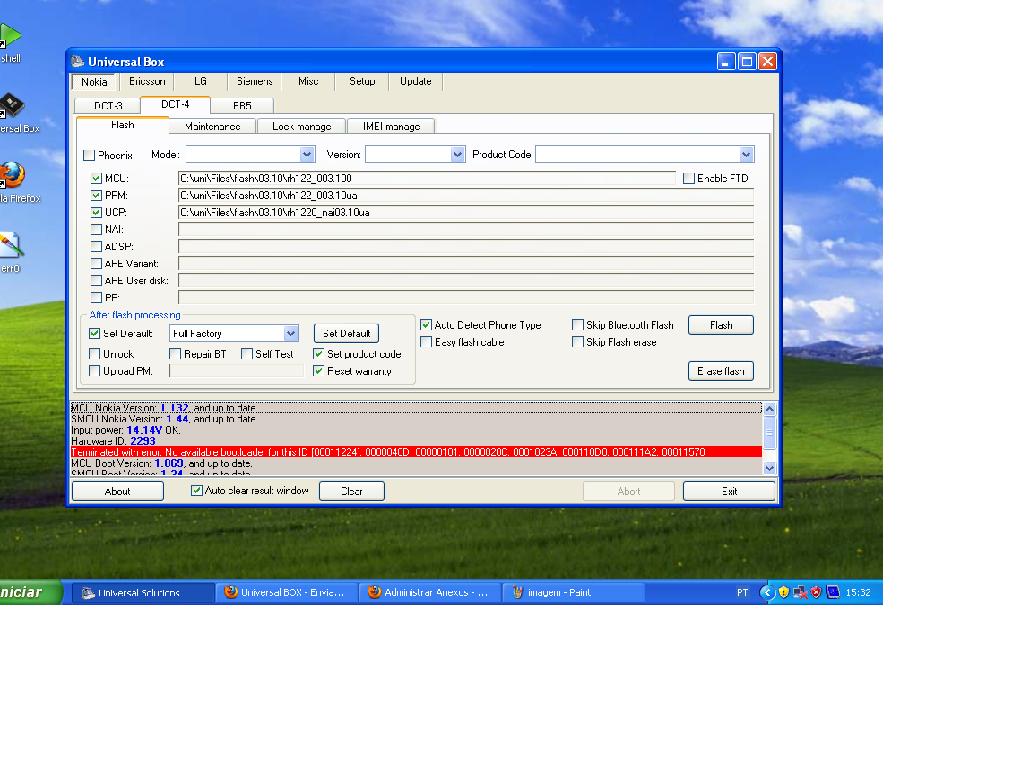Switch to the Ericsson tab
Viewport: 1024px width, 768px height.
[147, 82]
